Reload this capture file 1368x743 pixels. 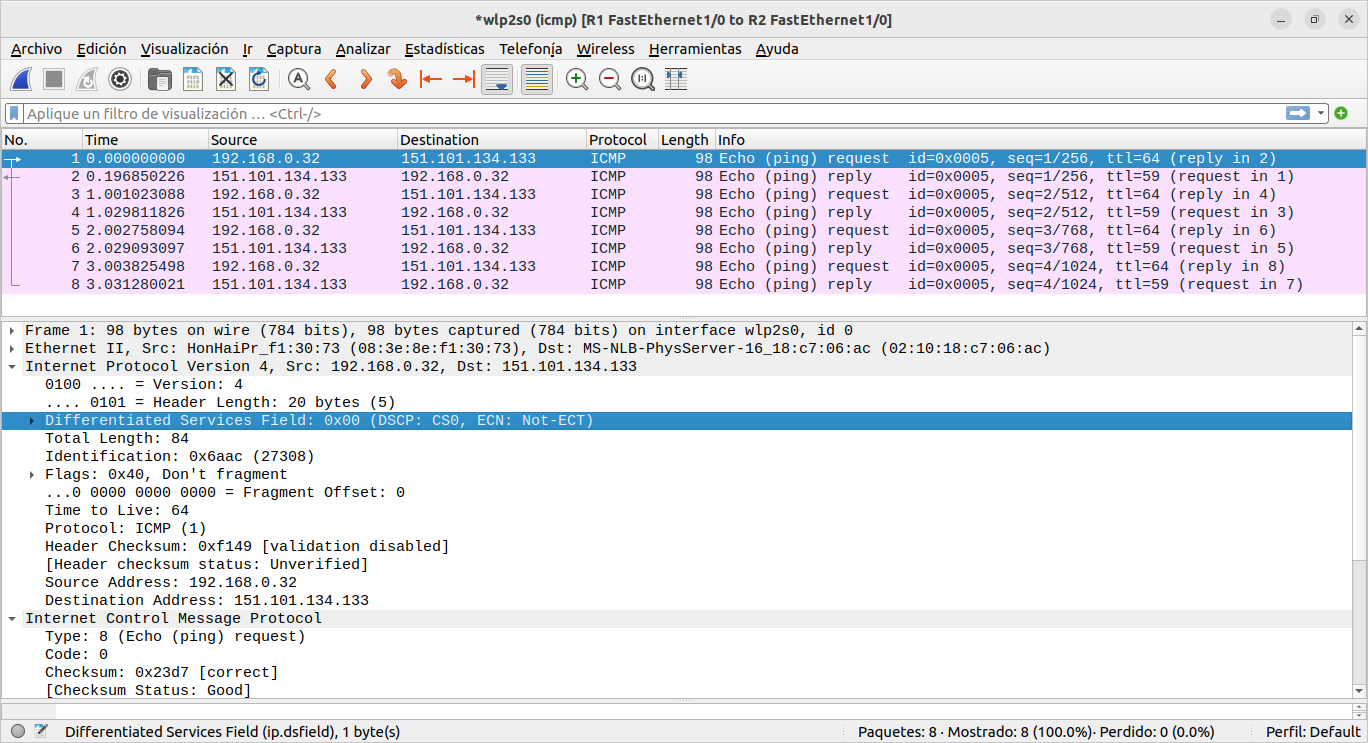pyautogui.click(x=259, y=79)
